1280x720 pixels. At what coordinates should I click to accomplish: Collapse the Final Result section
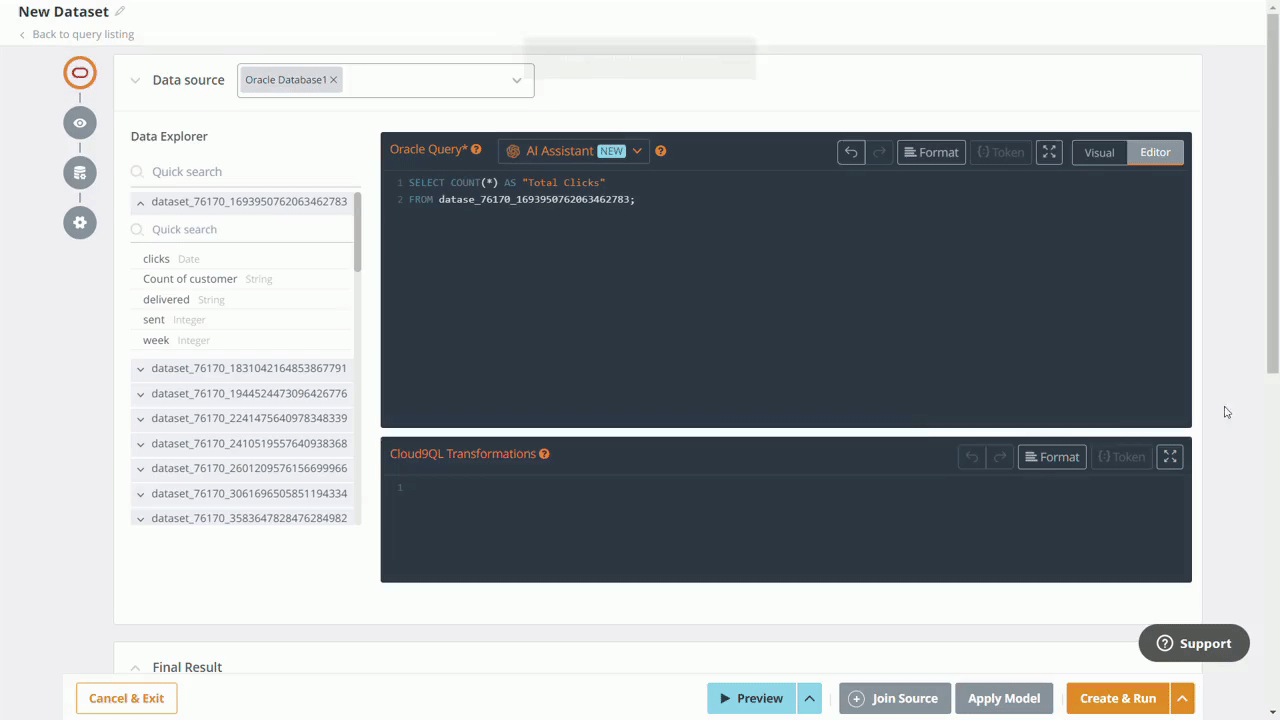[x=135, y=667]
